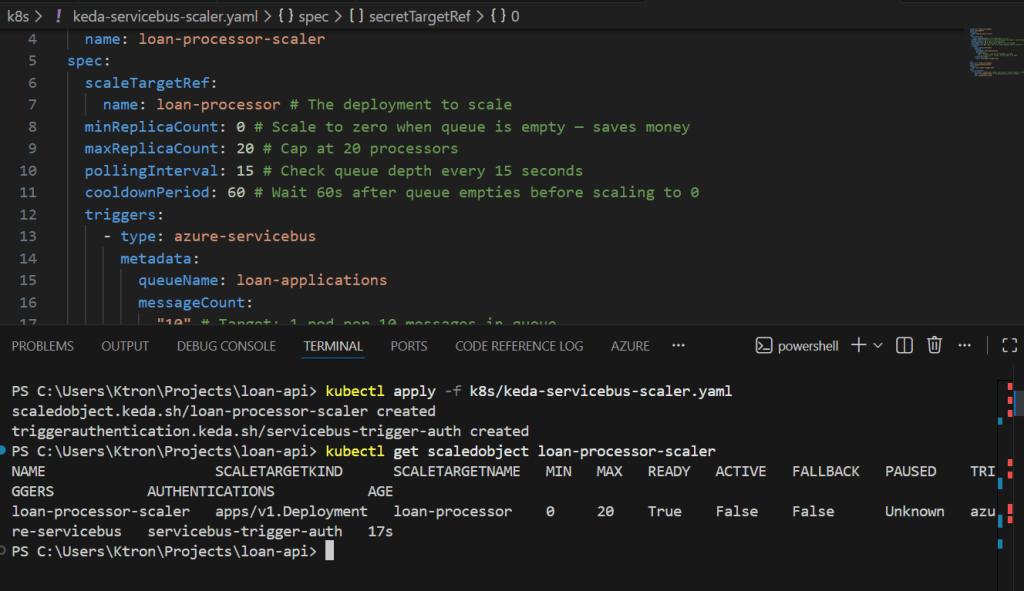Click the plus icon to open a new terminal
This screenshot has width=1024, height=591.
point(858,345)
